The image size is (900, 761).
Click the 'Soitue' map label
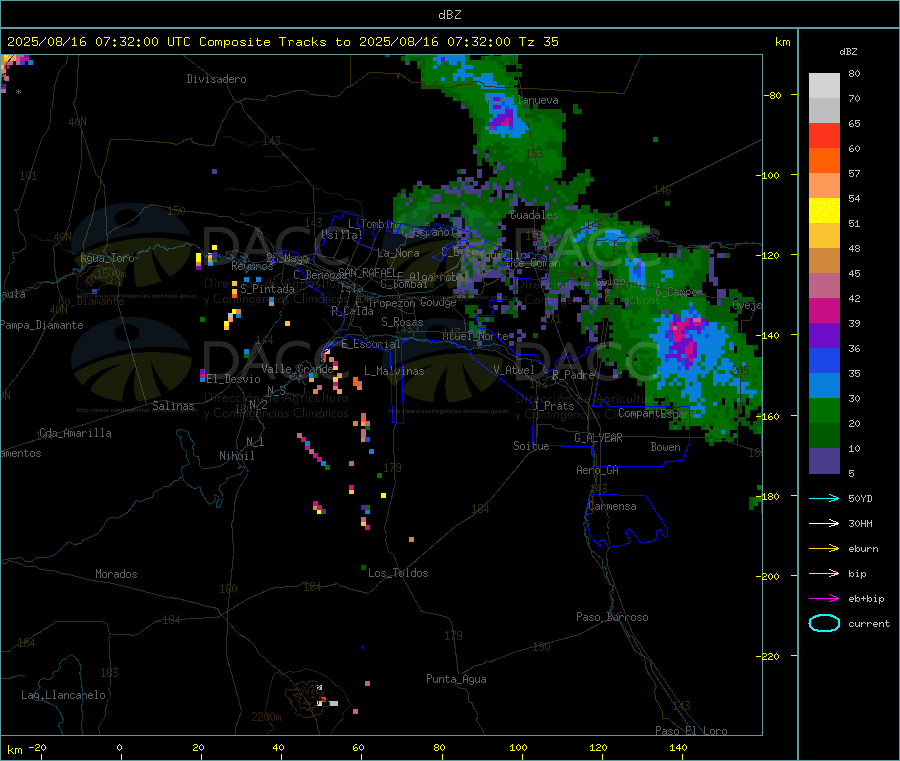[532, 446]
